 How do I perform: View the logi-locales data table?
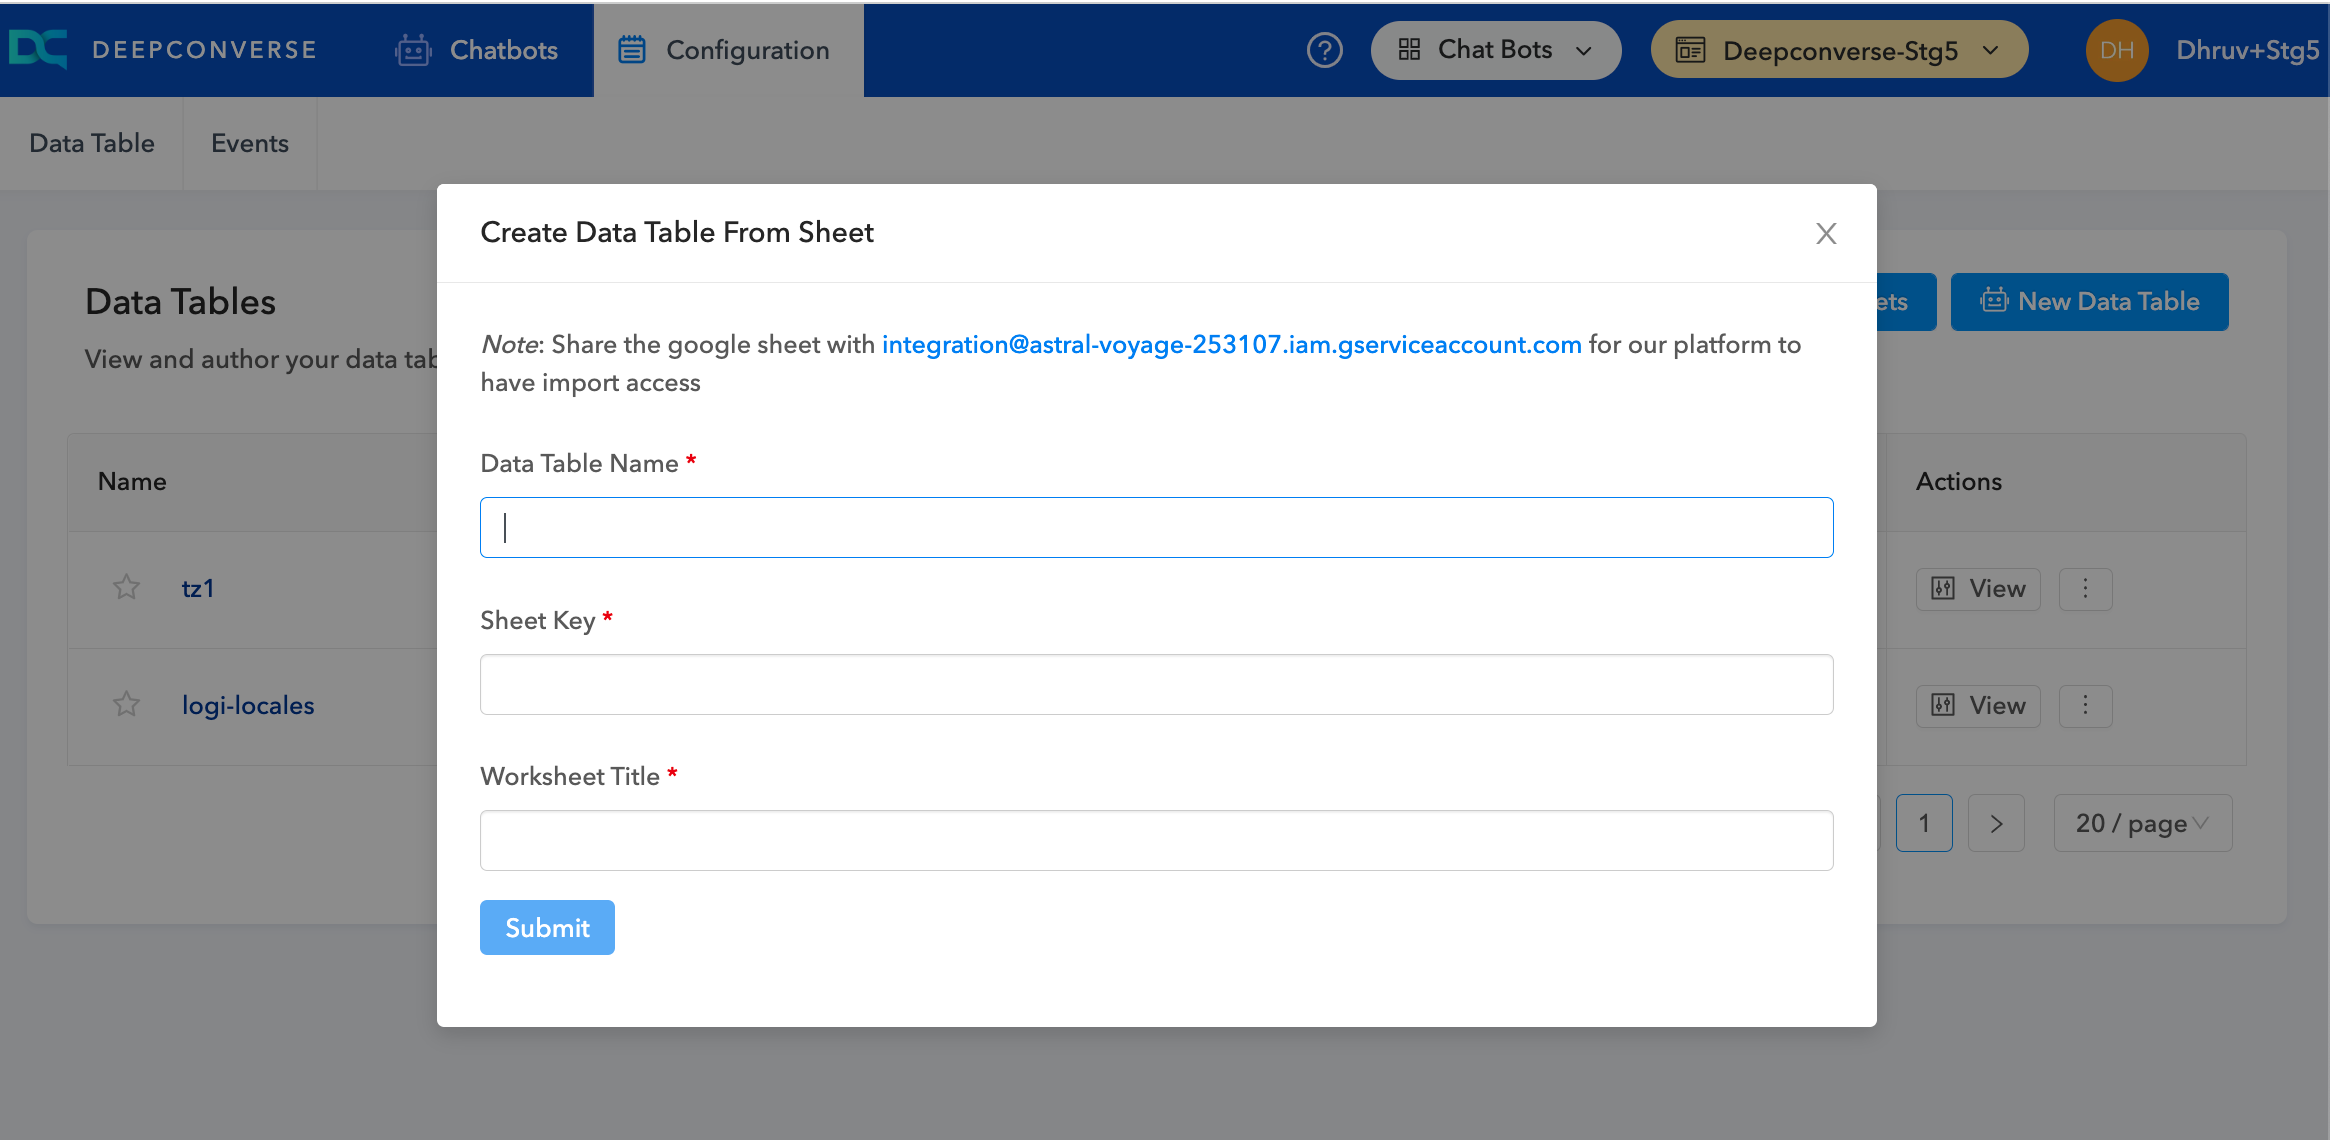point(1977,706)
